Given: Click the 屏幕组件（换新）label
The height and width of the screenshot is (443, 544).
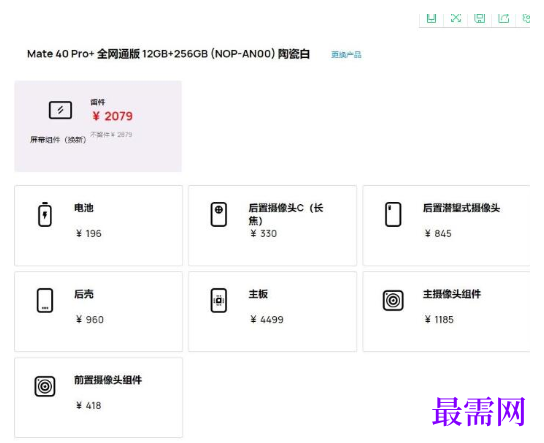Looking at the screenshot, I should pyautogui.click(x=58, y=139).
